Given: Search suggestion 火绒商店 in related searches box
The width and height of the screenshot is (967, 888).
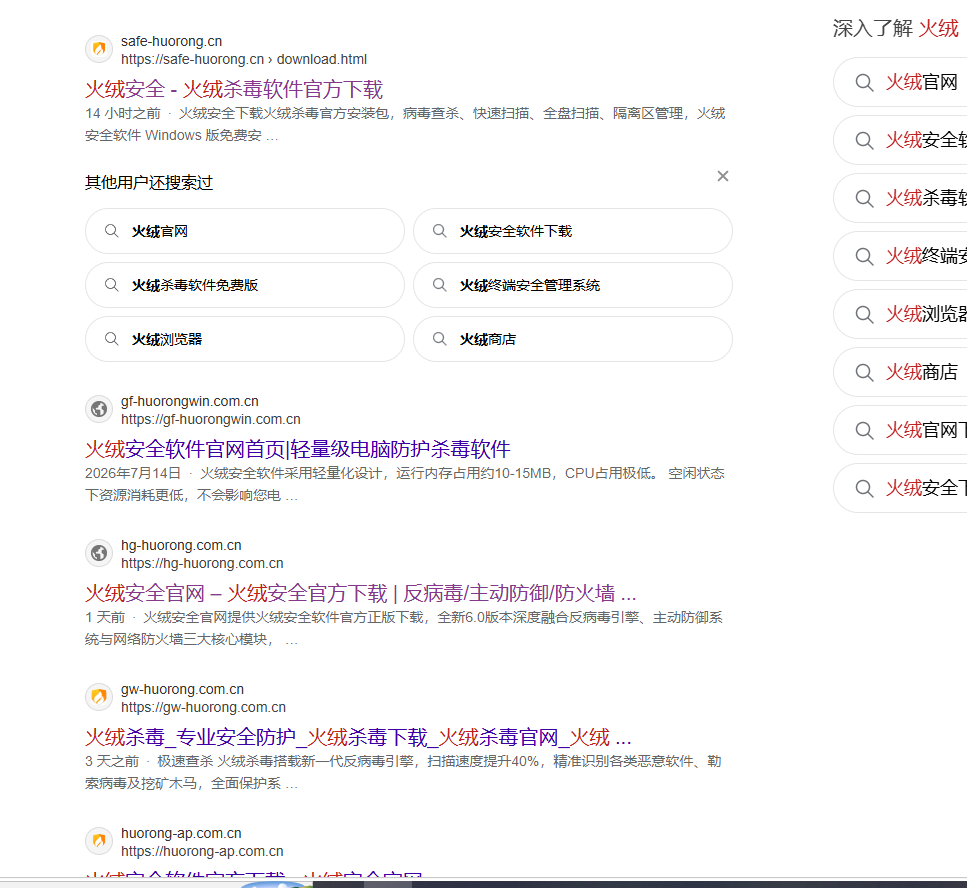Looking at the screenshot, I should click(573, 339).
